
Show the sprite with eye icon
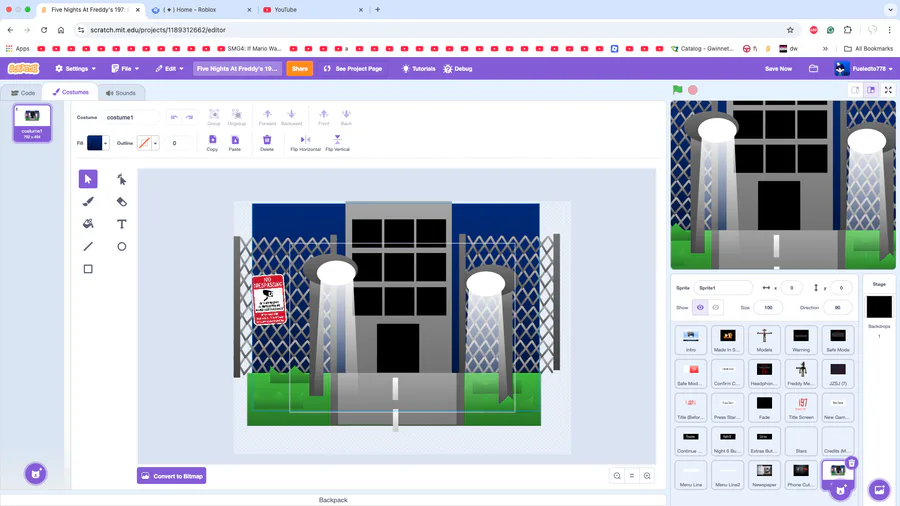(700, 308)
